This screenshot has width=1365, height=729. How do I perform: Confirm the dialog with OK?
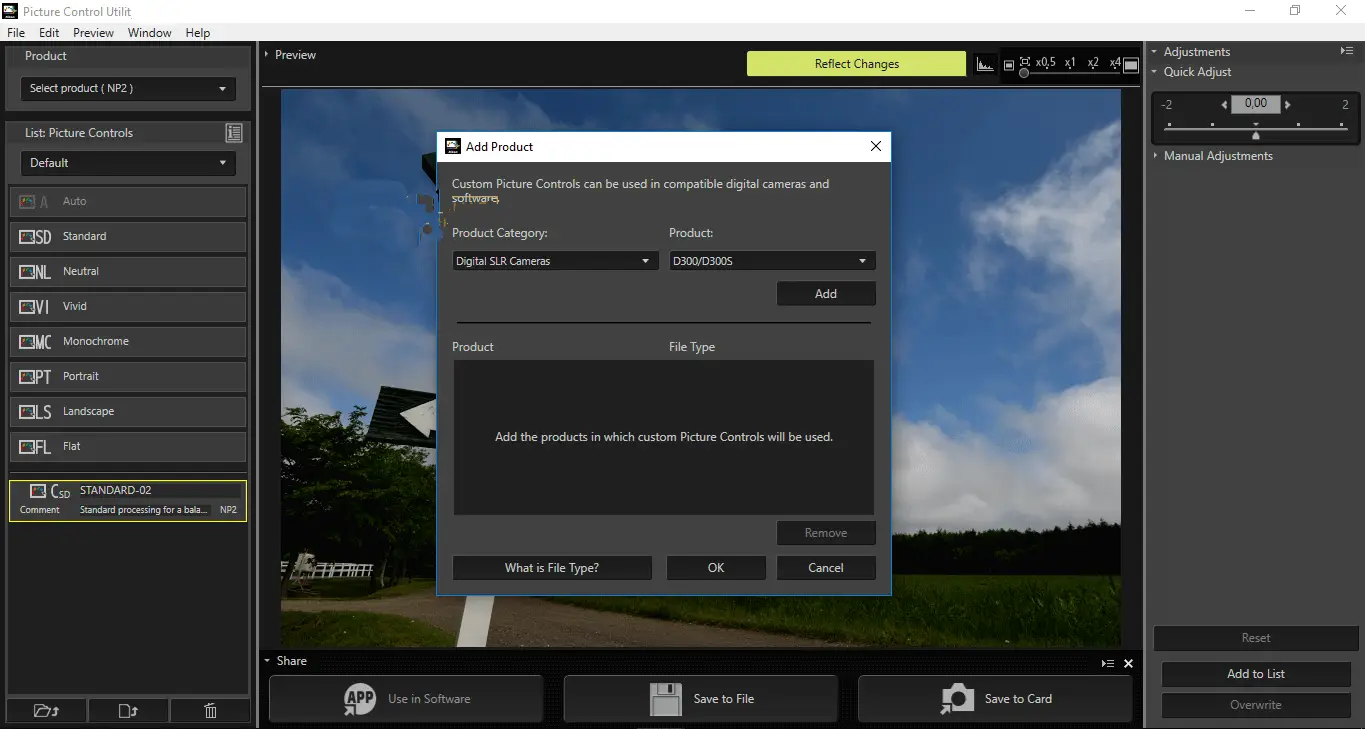point(716,568)
